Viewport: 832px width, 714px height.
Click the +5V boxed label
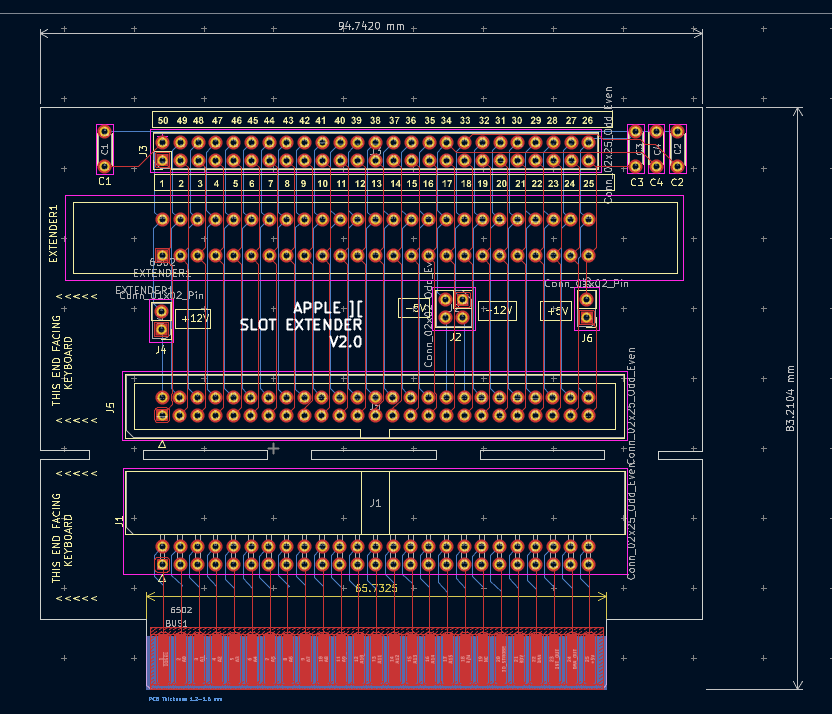pyautogui.click(x=556, y=311)
